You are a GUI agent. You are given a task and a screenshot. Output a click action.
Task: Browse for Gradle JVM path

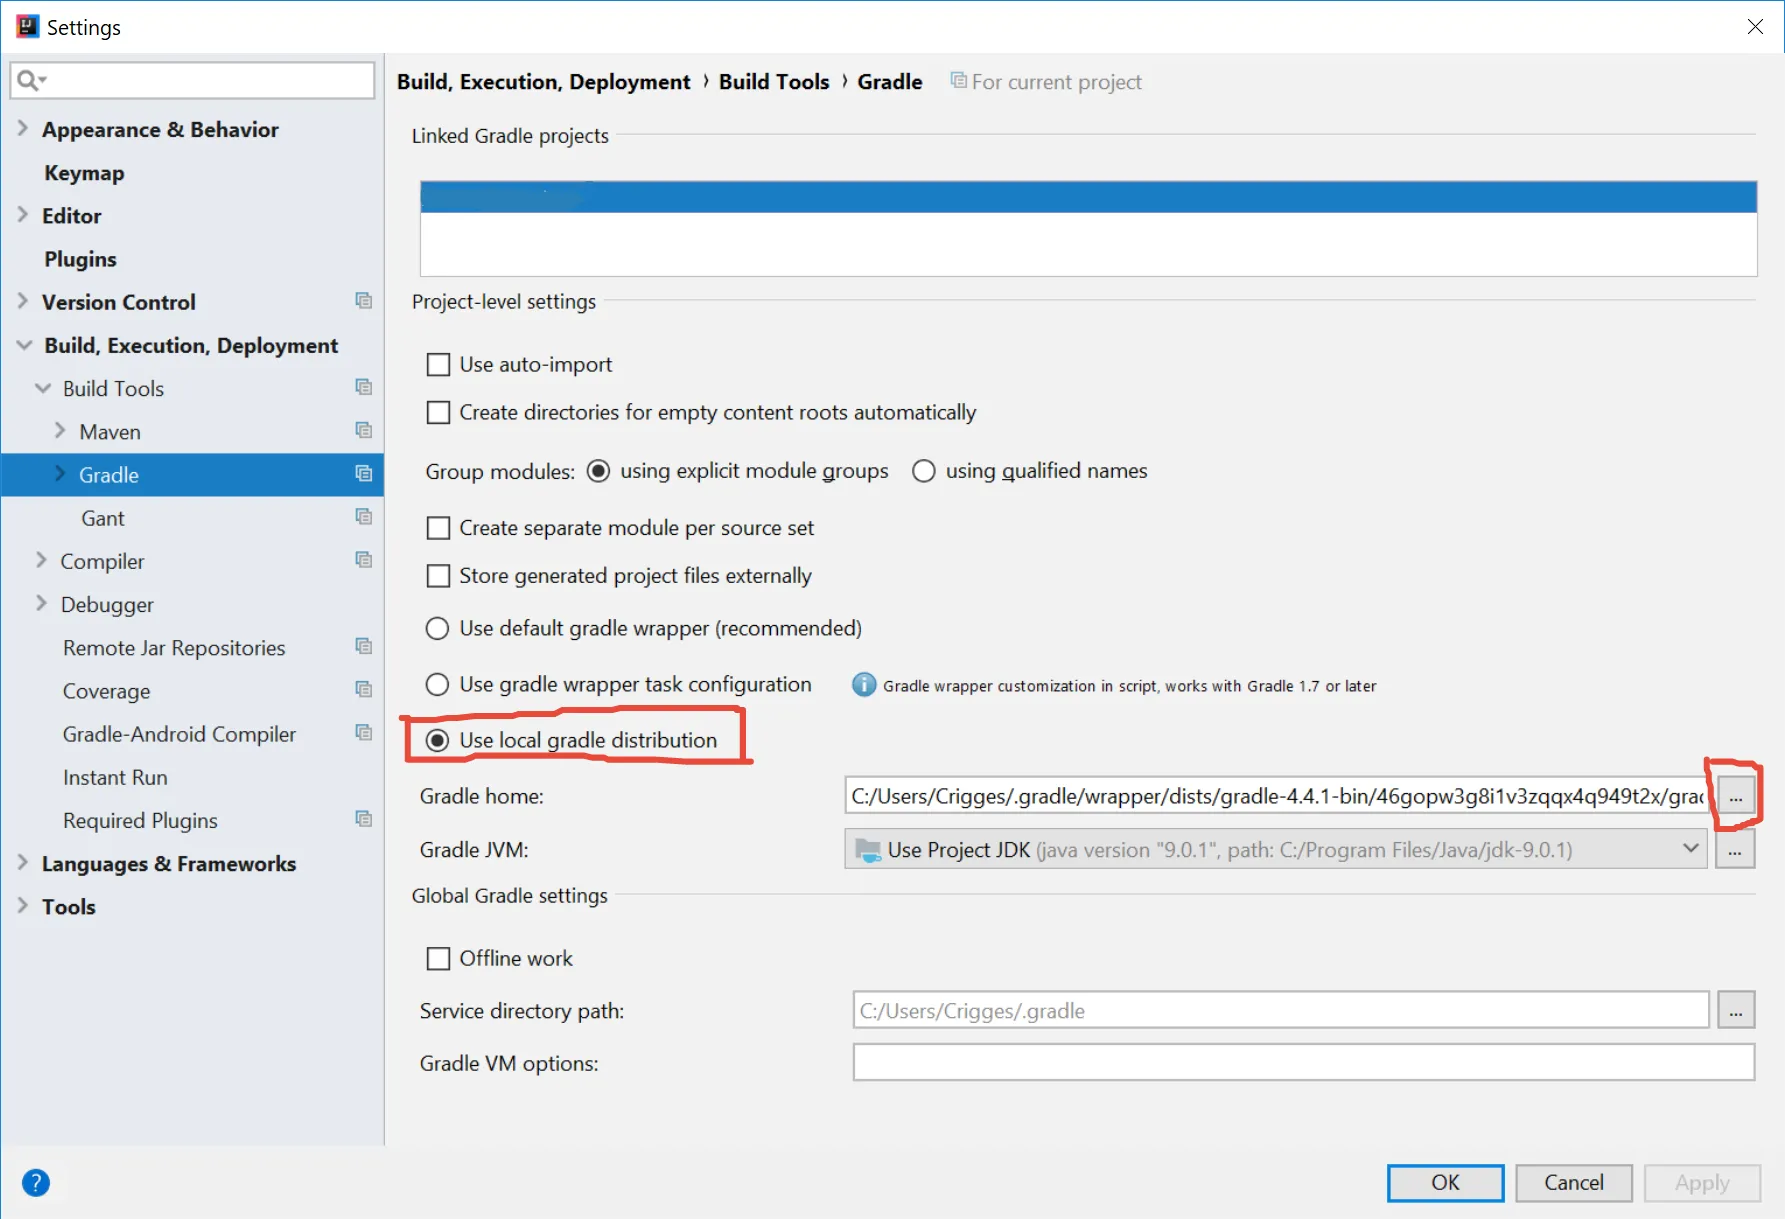click(1736, 850)
